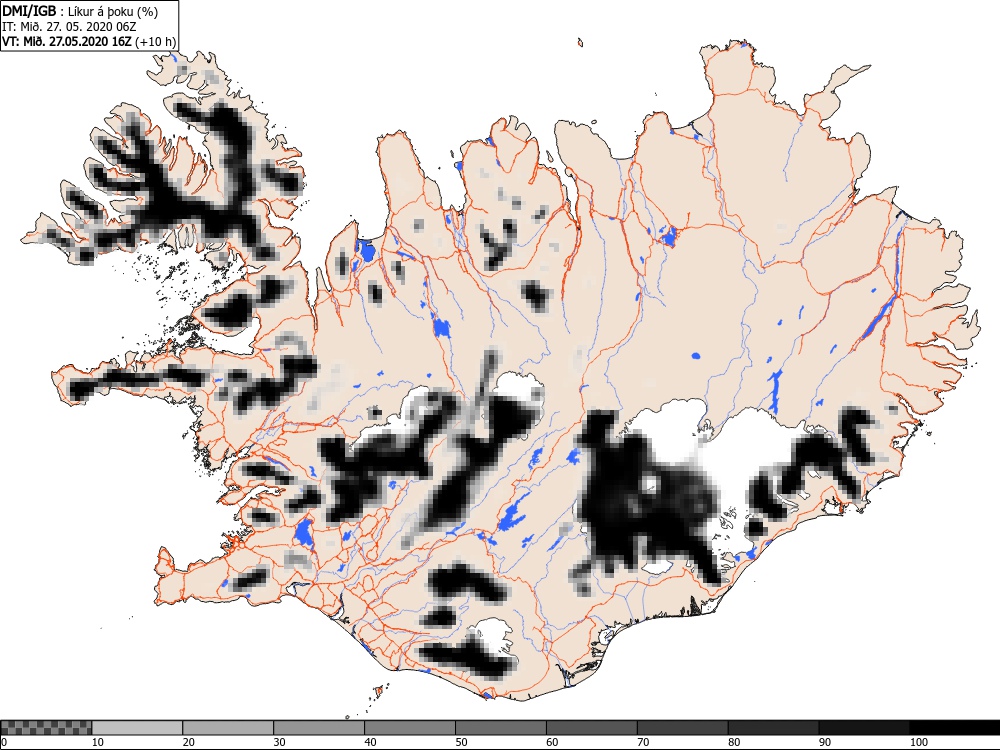Select the 50–60 legend swatch
The height and width of the screenshot is (750, 1000).
(501, 728)
